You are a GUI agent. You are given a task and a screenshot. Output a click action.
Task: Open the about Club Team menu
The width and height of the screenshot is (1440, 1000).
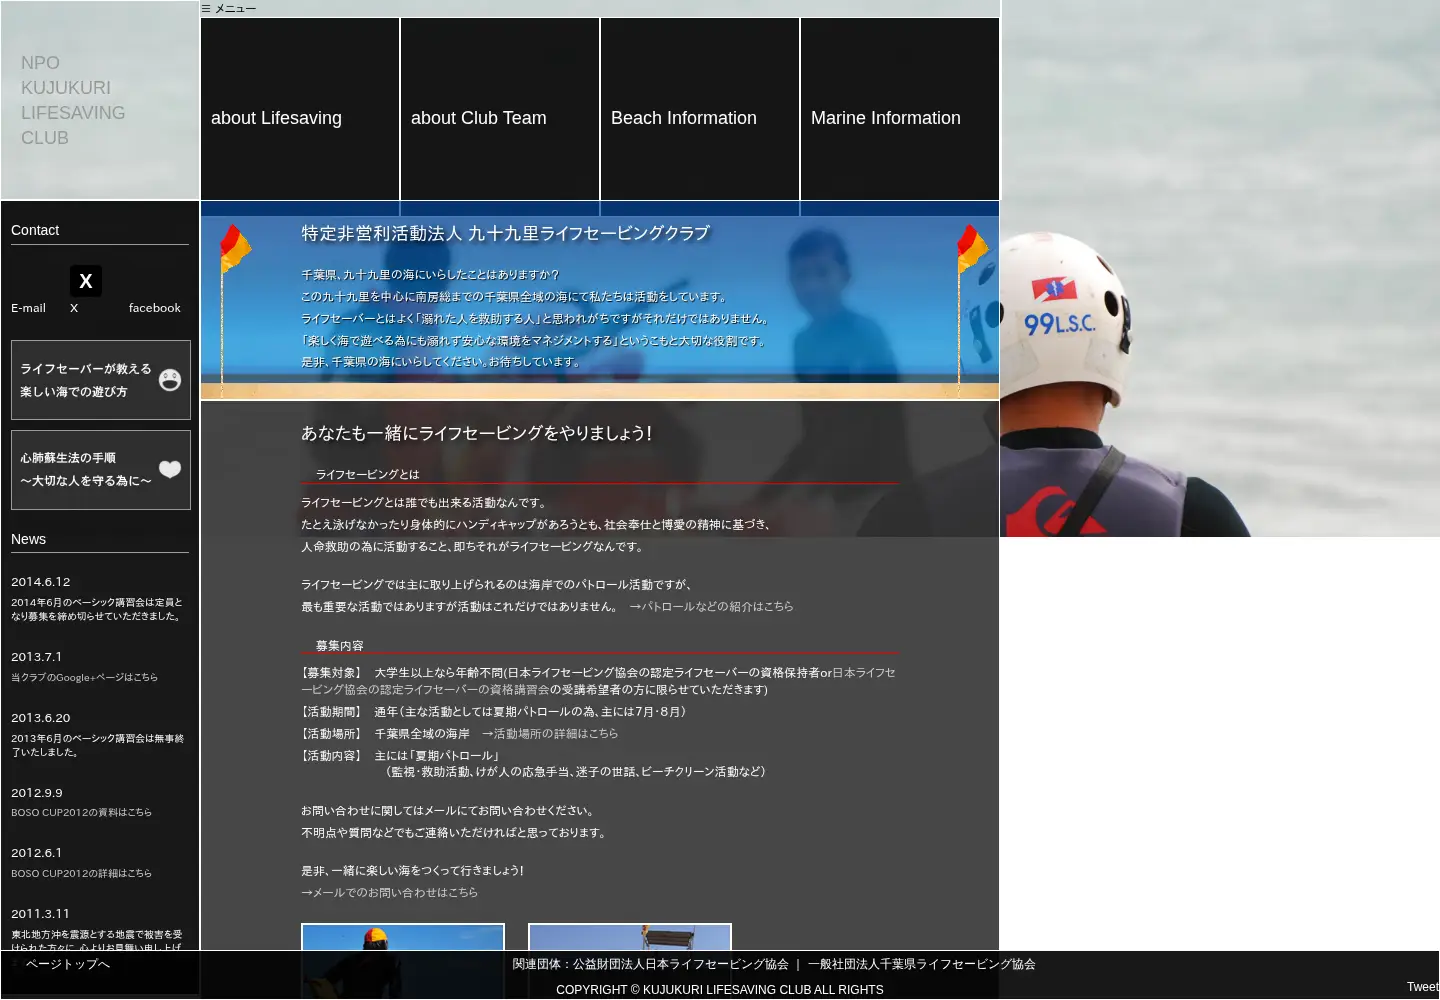coord(500,109)
